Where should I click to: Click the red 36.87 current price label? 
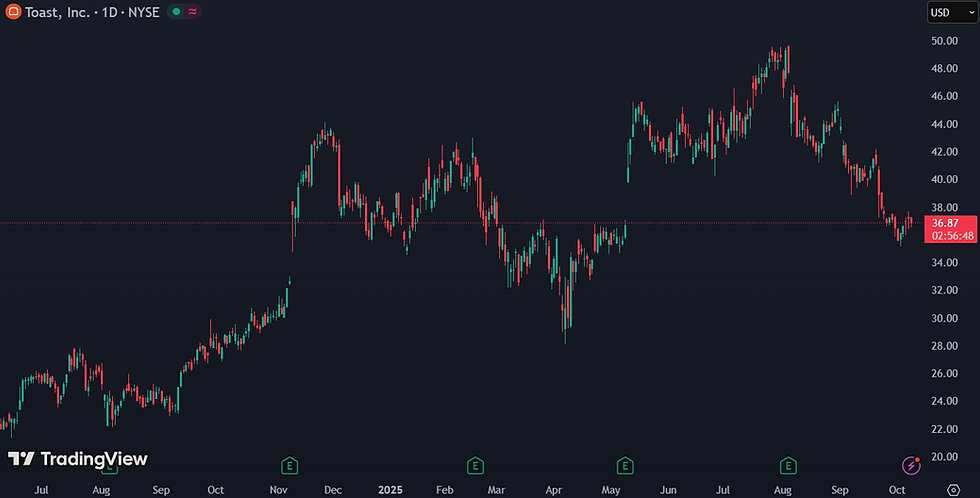[950, 229]
